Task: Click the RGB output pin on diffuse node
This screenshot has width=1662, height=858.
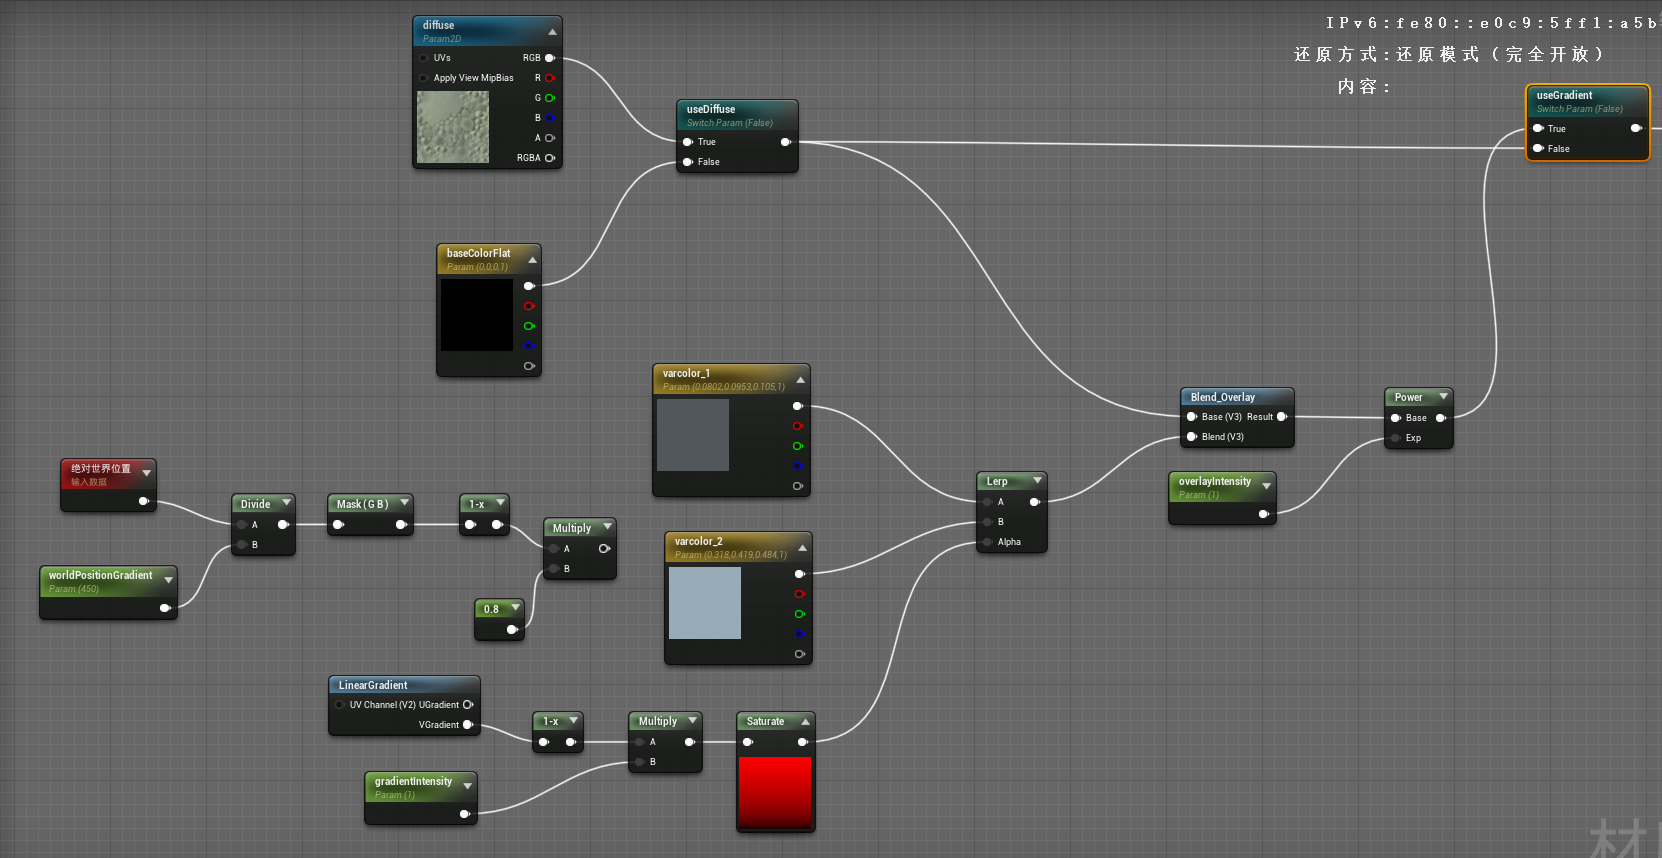Action: [x=549, y=58]
